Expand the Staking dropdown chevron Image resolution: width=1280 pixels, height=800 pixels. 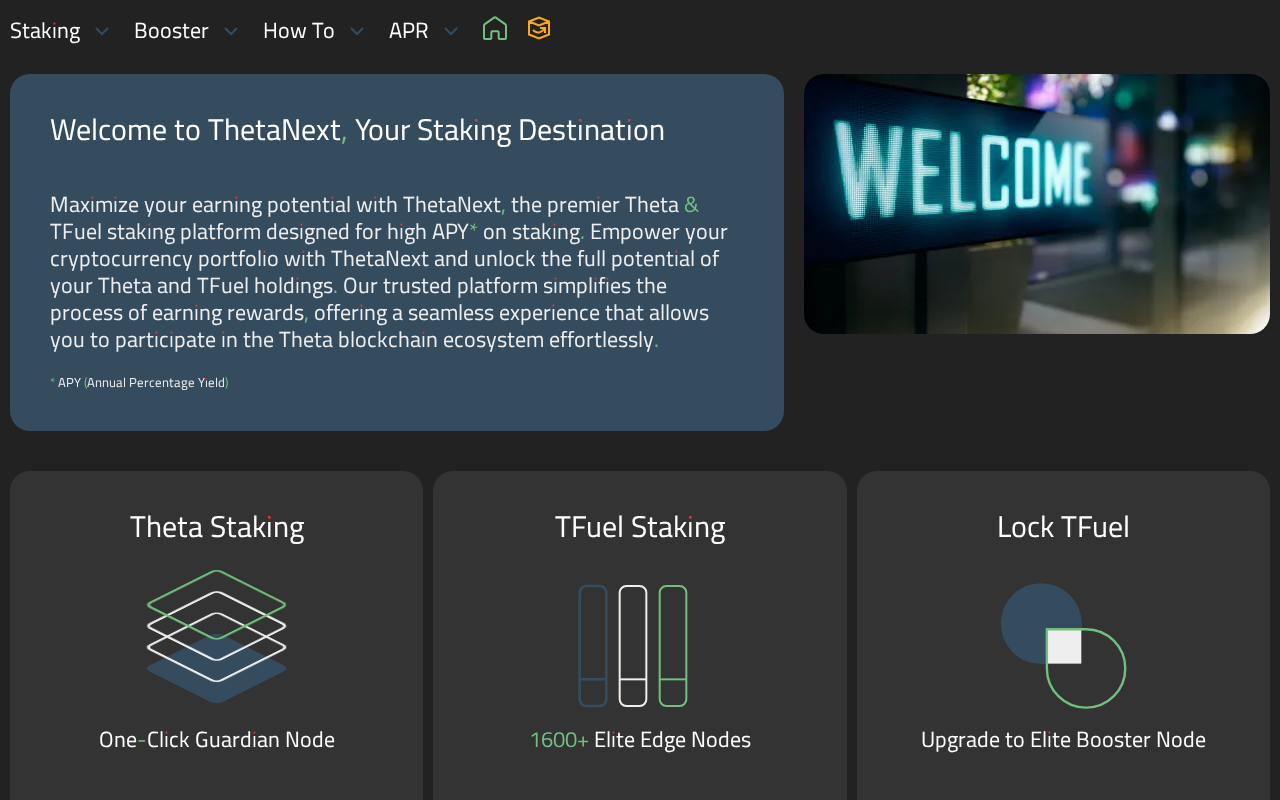point(101,32)
